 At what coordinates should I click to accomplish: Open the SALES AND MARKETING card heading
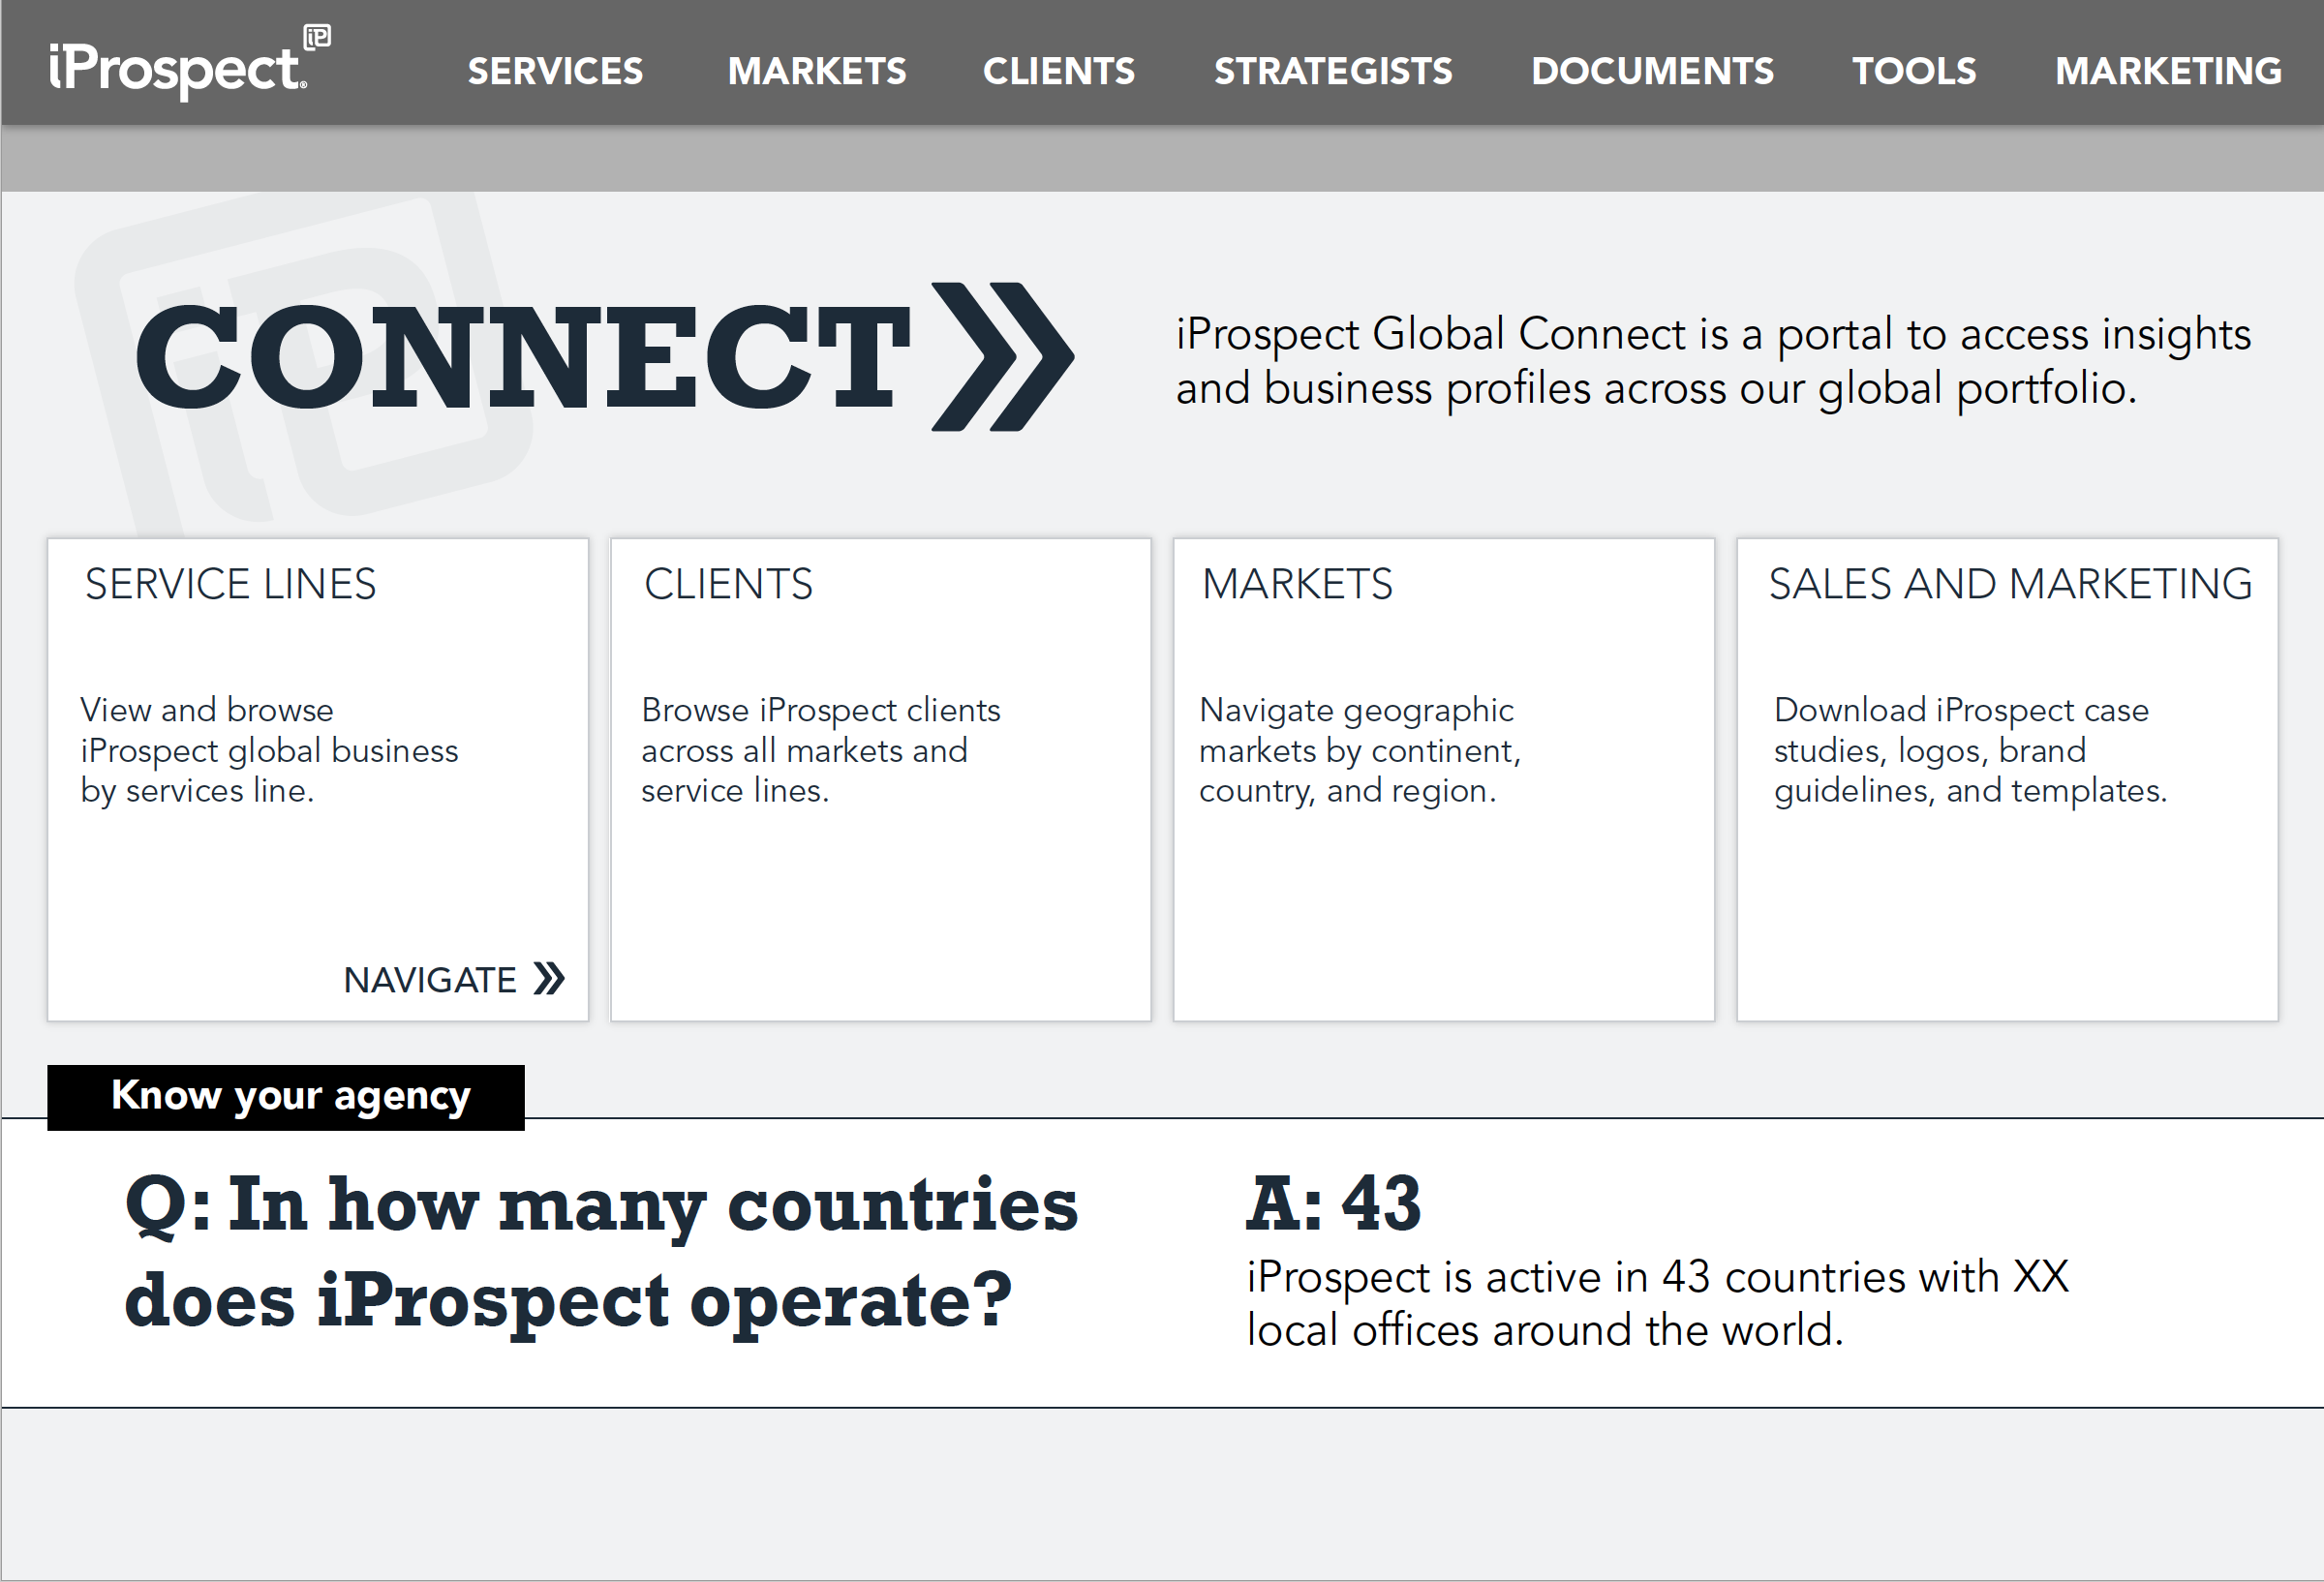(2010, 584)
